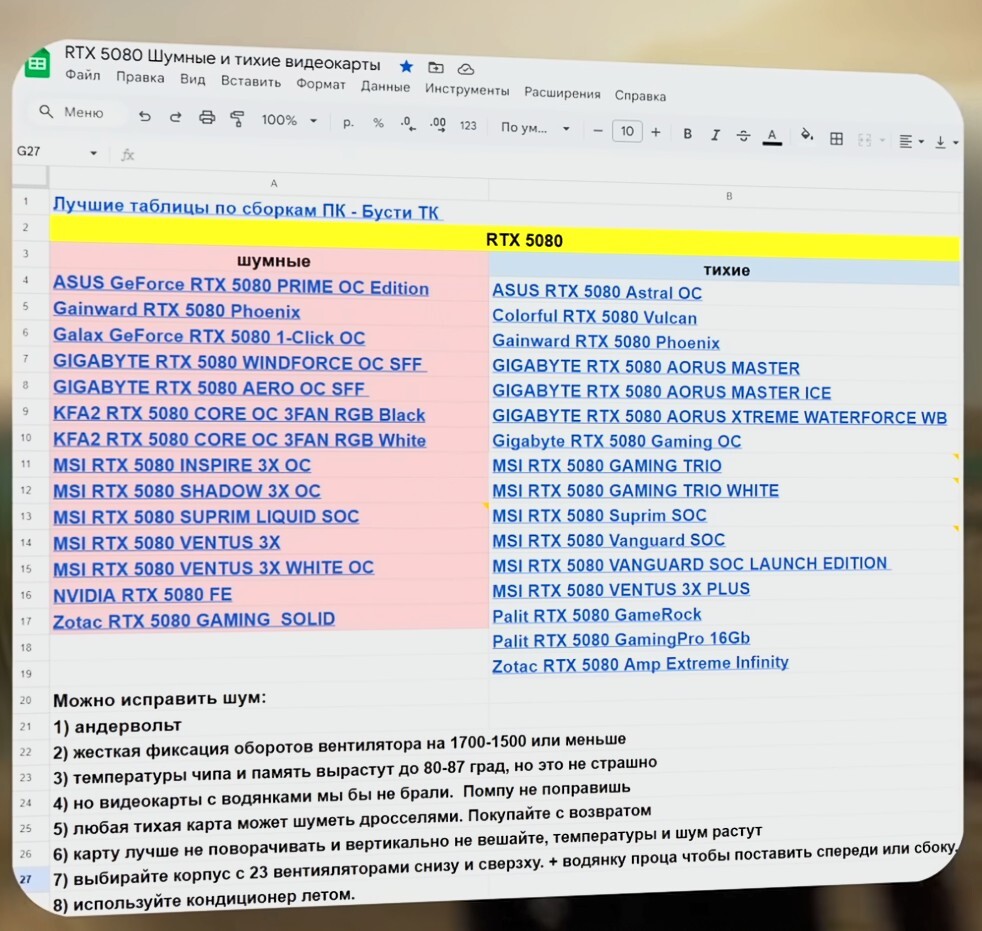The height and width of the screenshot is (931, 982).
Task: Decrease the font size
Action: (598, 131)
